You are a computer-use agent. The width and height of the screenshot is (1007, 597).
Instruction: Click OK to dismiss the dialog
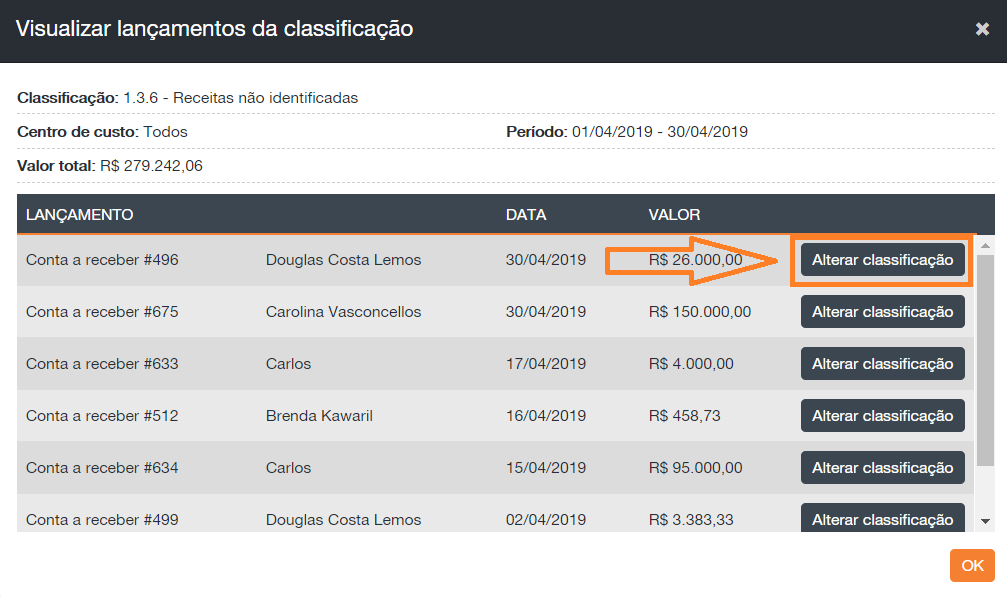pyautogui.click(x=972, y=565)
